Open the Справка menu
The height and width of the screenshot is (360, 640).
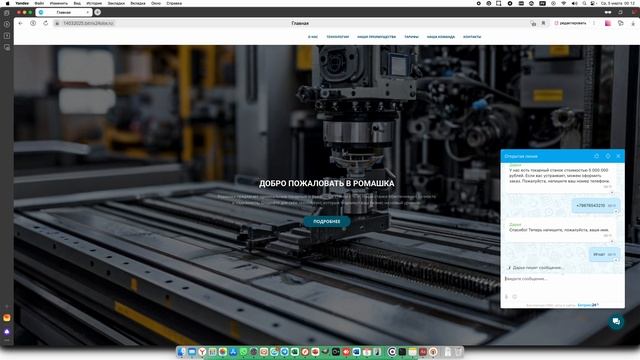174,3
